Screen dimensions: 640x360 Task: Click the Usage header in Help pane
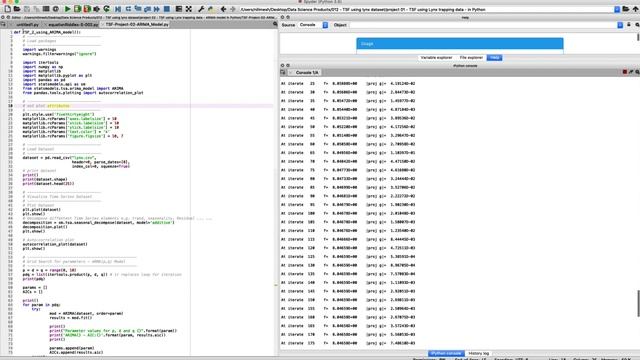point(460,44)
